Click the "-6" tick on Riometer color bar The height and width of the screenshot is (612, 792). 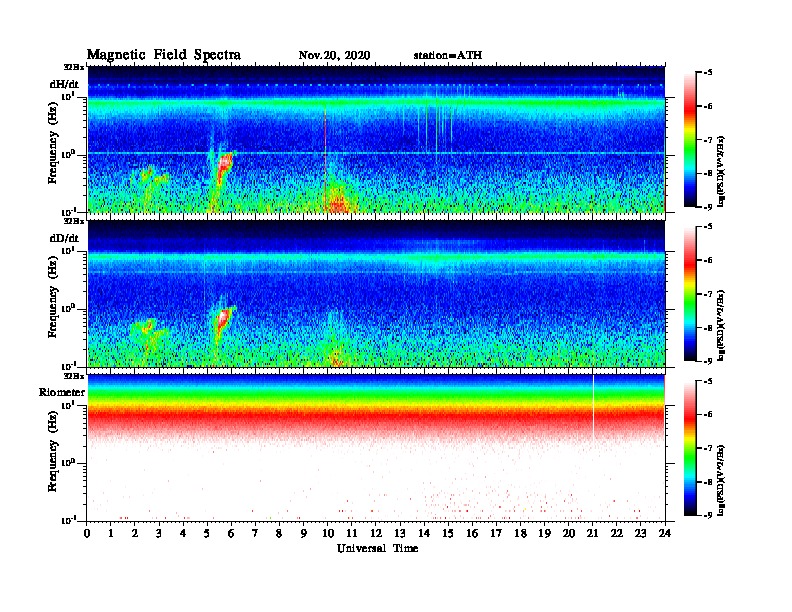click(708, 414)
